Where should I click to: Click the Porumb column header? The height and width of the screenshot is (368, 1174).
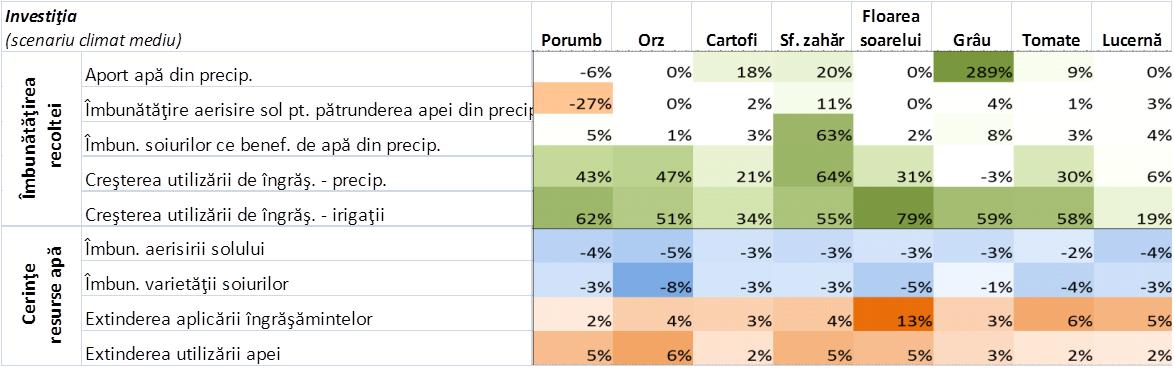pyautogui.click(x=573, y=40)
